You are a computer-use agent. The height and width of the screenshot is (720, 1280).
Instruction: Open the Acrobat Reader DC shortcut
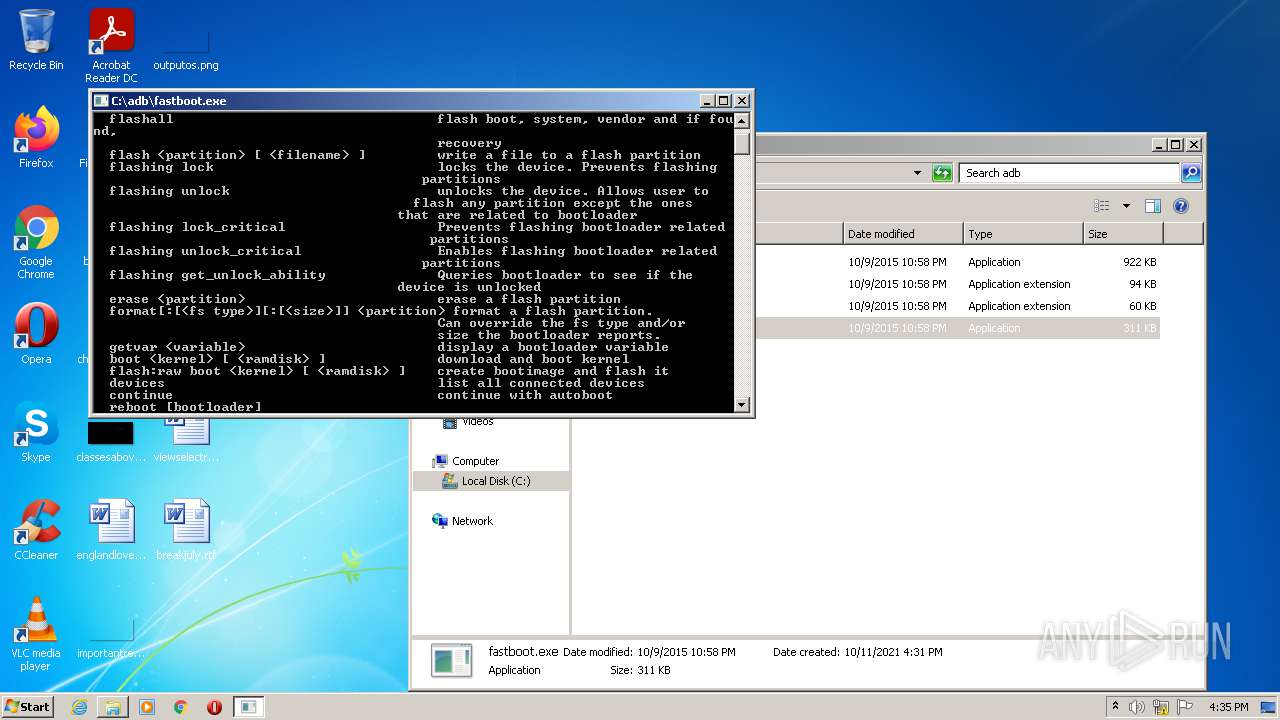[111, 45]
